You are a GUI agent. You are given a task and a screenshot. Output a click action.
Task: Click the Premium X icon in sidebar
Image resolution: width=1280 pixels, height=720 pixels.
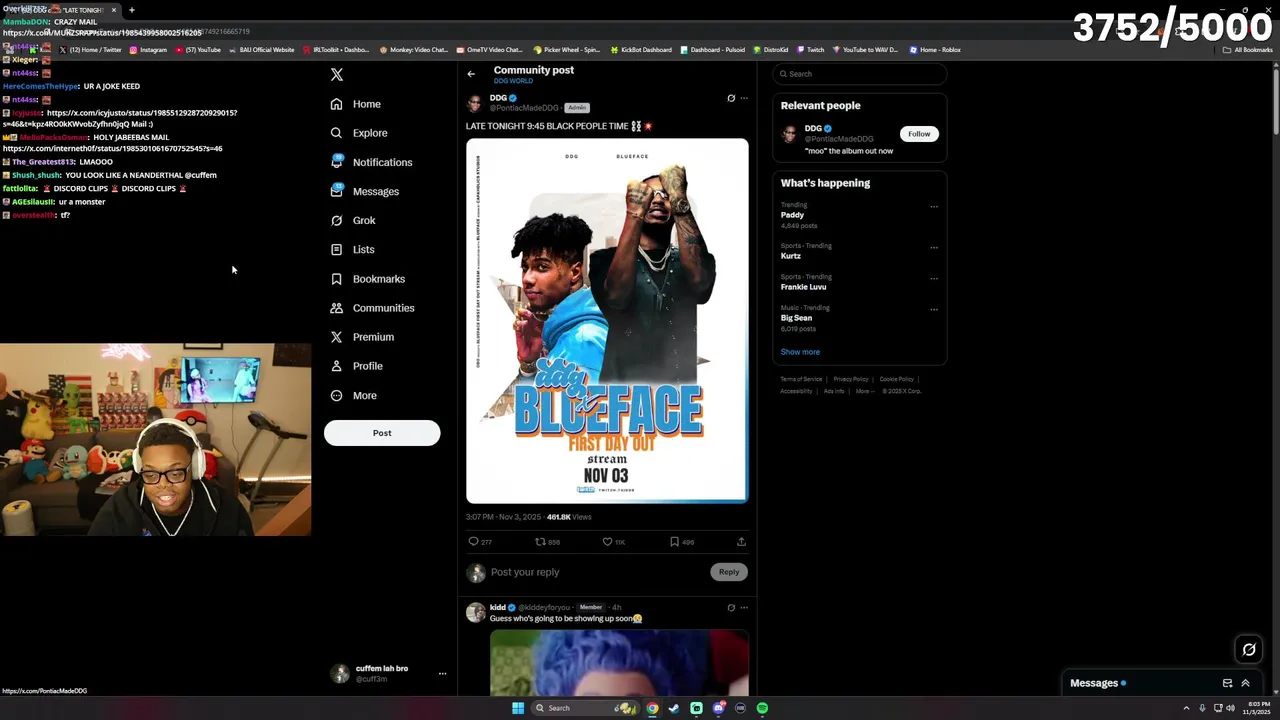336,337
